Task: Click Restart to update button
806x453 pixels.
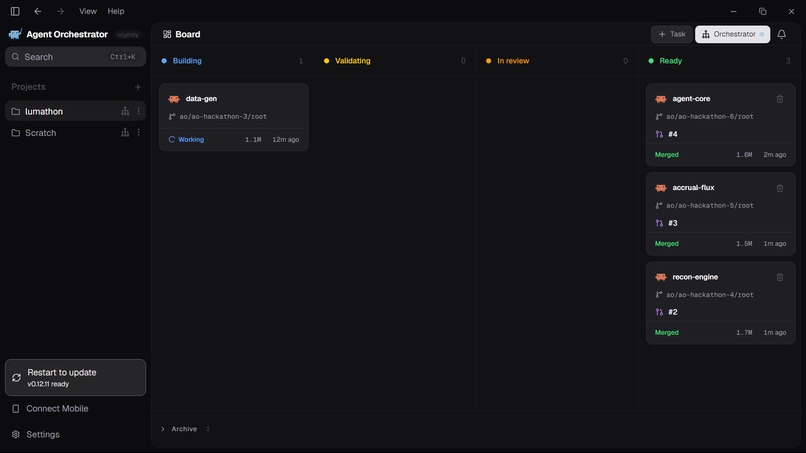Action: pyautogui.click(x=75, y=377)
